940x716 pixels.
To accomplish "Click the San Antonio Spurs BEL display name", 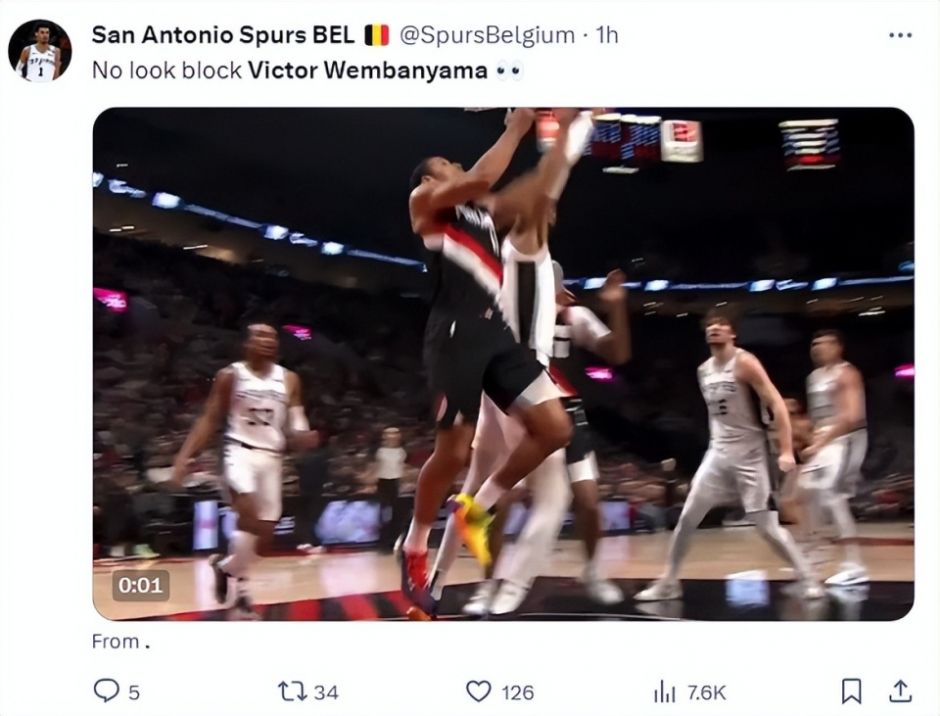I will [223, 35].
